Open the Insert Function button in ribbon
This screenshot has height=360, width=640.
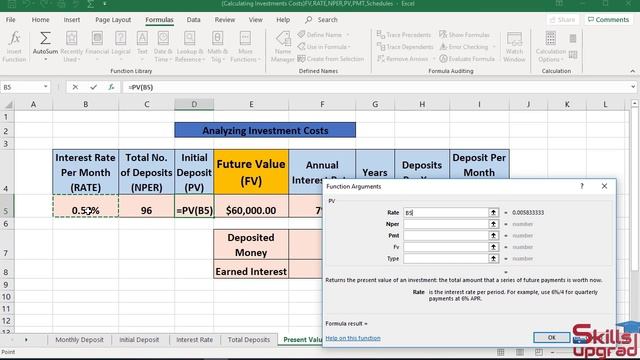14,47
